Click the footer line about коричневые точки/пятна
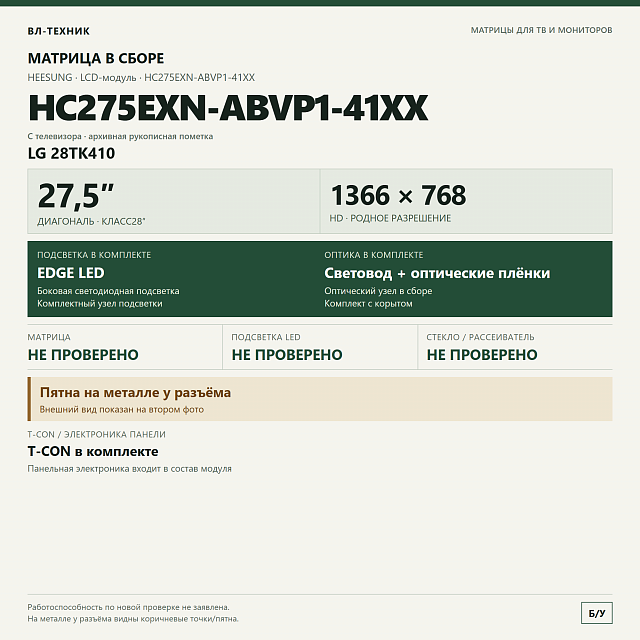 click(x=133, y=619)
